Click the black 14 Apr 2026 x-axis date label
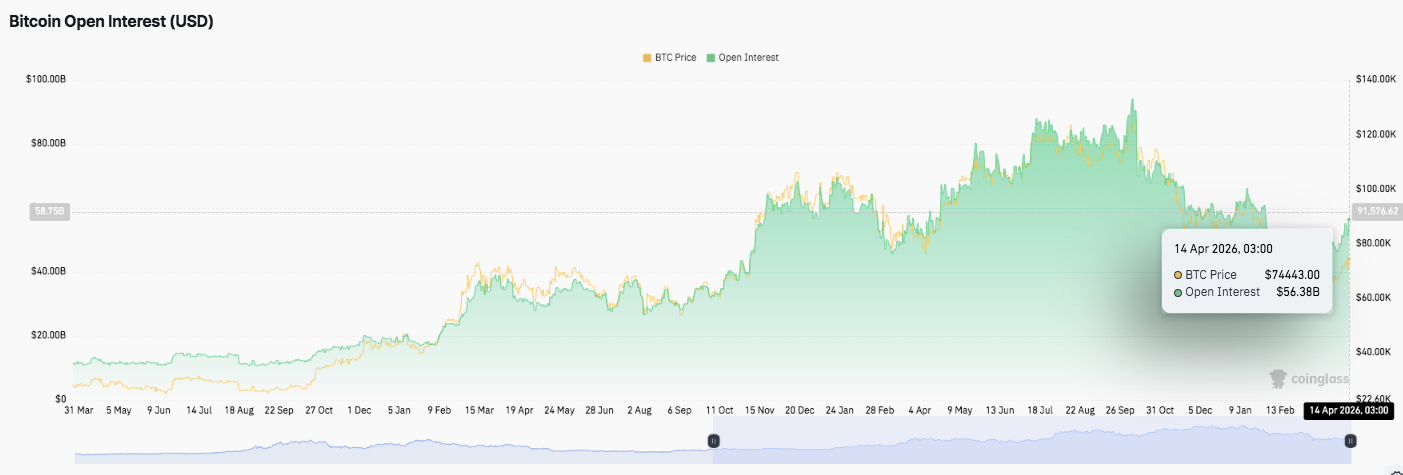This screenshot has width=1403, height=475. (1349, 410)
